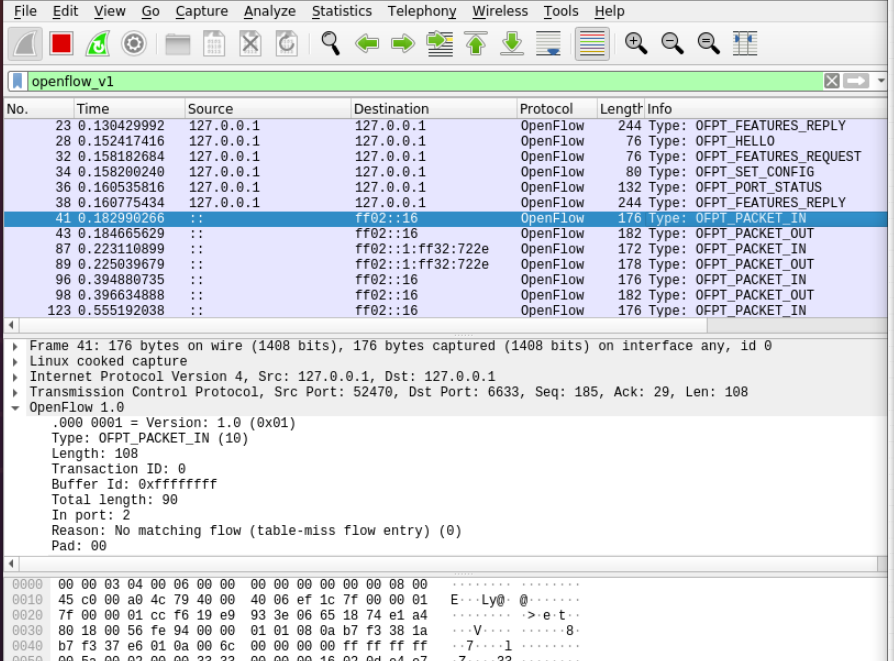The height and width of the screenshot is (661, 894).
Task: Select packet 87 OFPT_PACKET_IN row
Action: click(445, 249)
